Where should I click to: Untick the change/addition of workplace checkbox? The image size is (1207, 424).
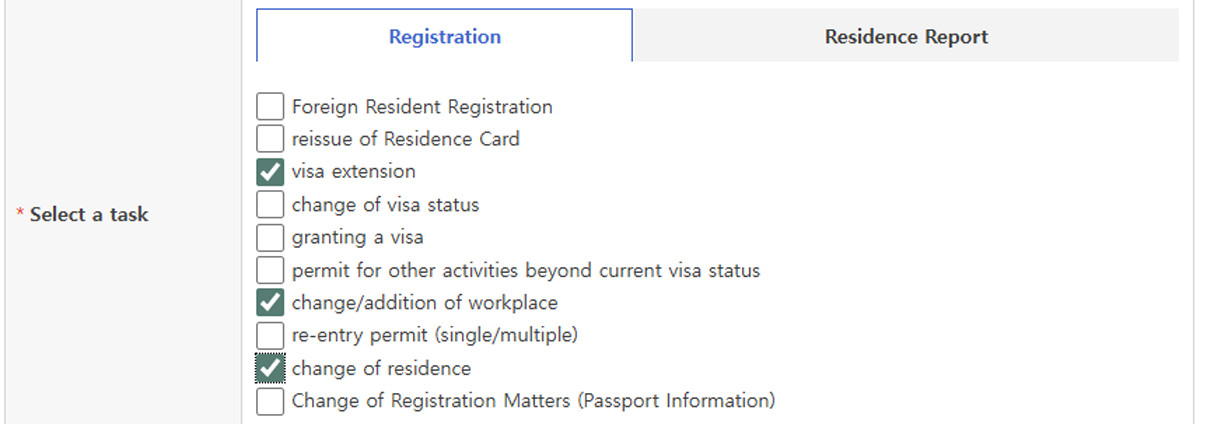(270, 302)
